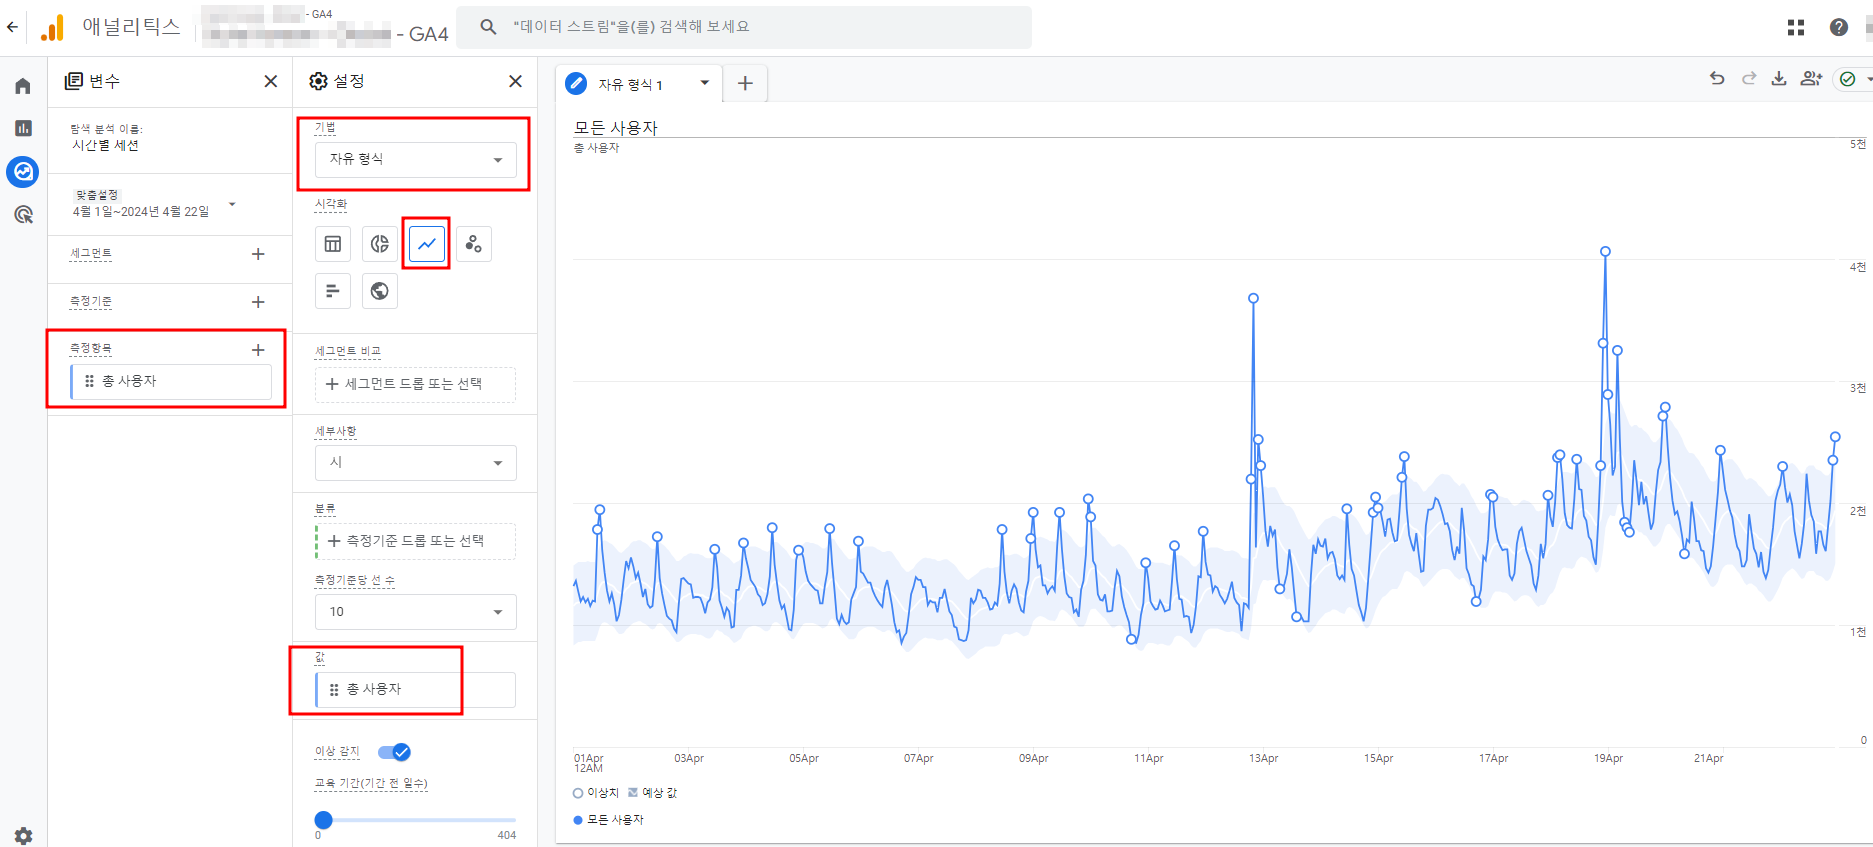
Task: Open the data quality check icon
Action: (x=1848, y=79)
